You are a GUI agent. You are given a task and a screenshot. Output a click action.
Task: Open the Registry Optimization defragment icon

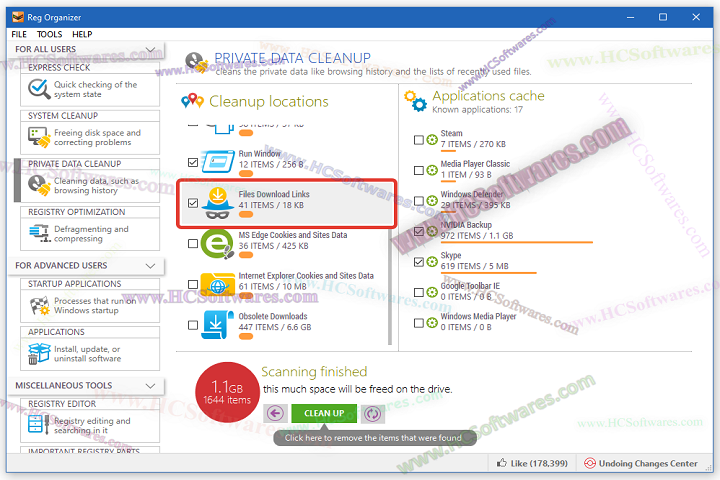(39, 233)
